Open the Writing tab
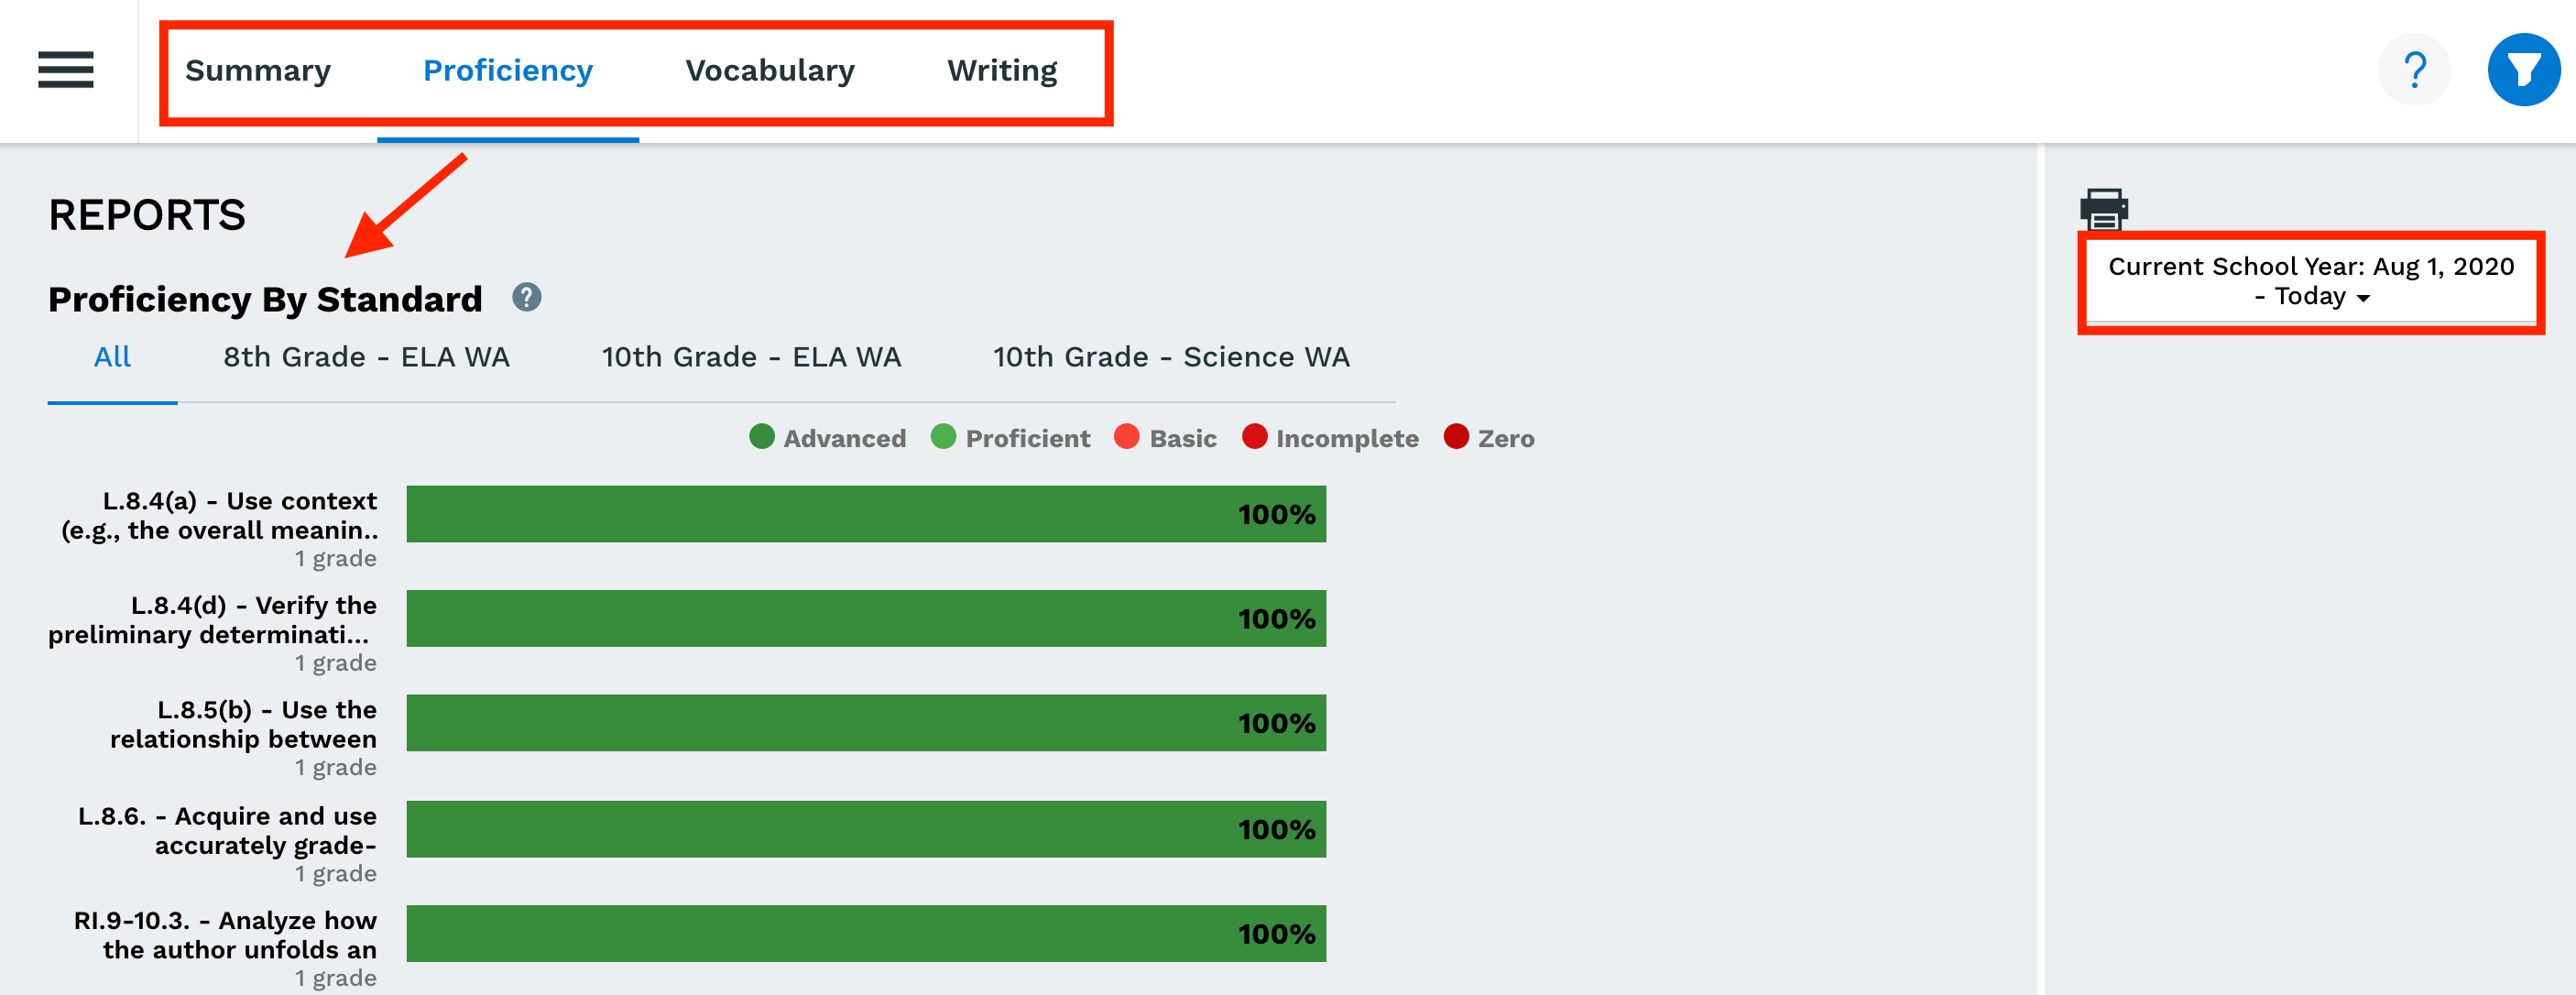Image resolution: width=2576 pixels, height=995 pixels. click(1002, 71)
